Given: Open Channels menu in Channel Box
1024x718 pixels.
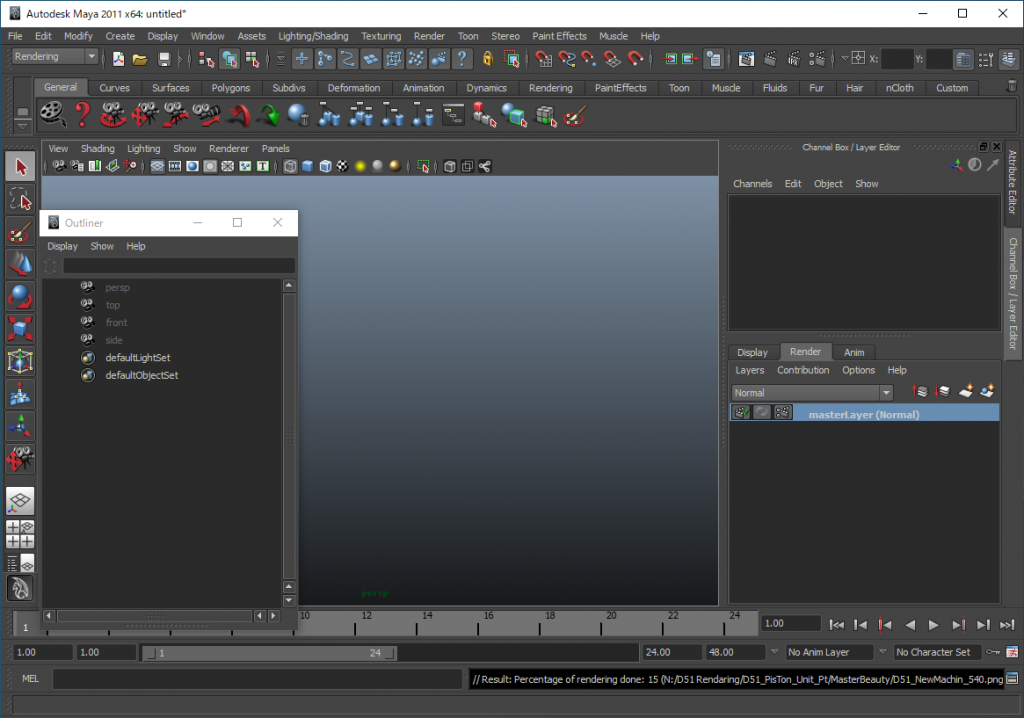Looking at the screenshot, I should click(752, 184).
